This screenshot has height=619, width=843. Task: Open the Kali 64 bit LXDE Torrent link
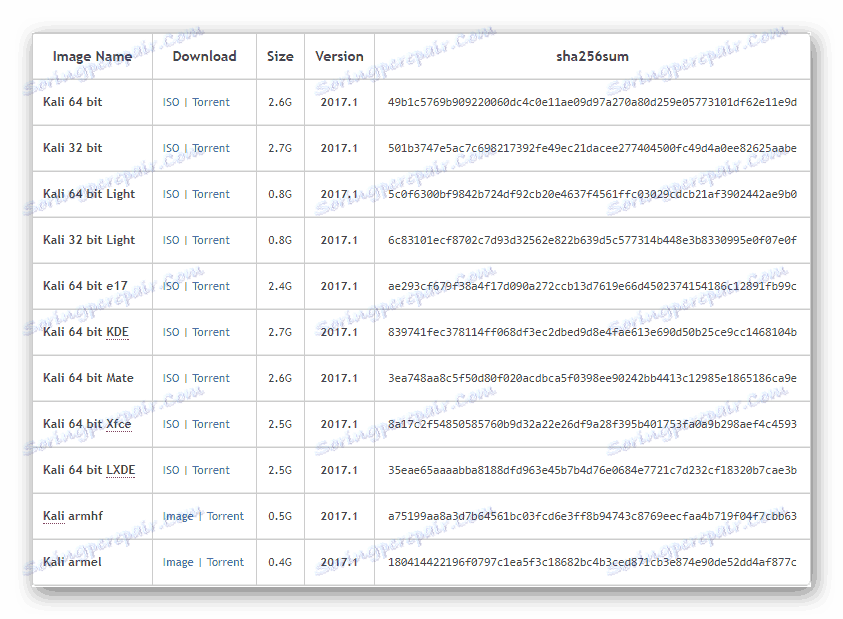(x=211, y=470)
